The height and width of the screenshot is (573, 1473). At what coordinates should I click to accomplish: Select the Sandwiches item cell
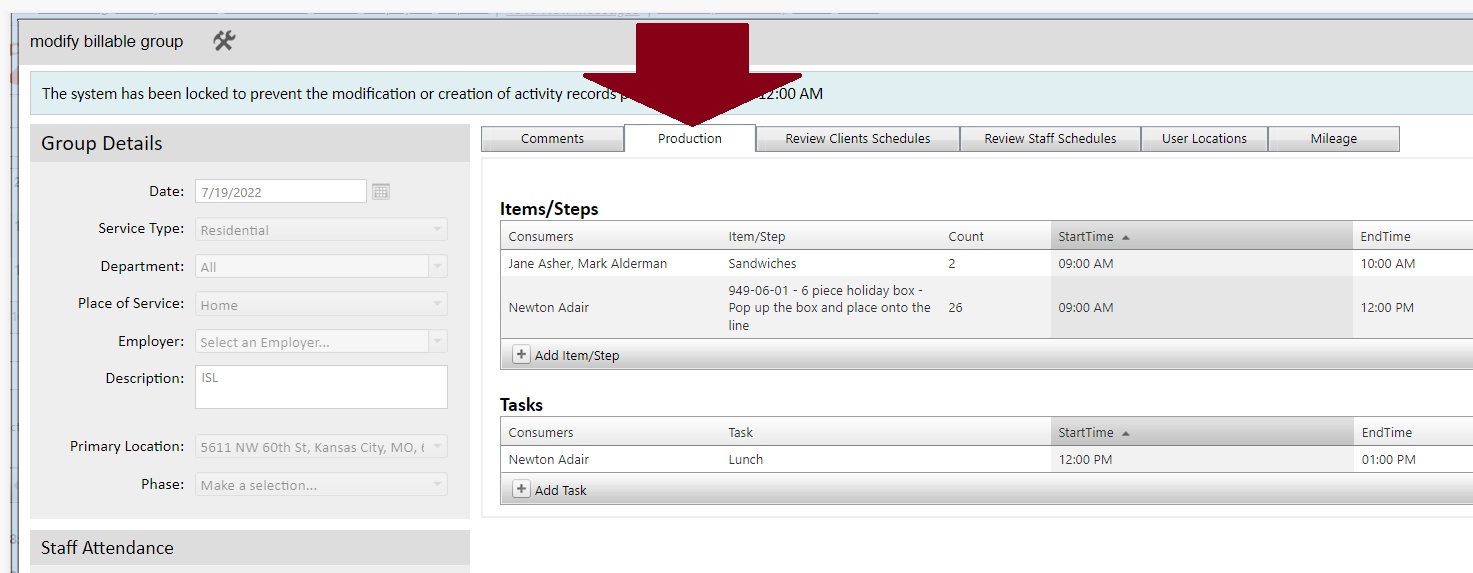click(762, 263)
